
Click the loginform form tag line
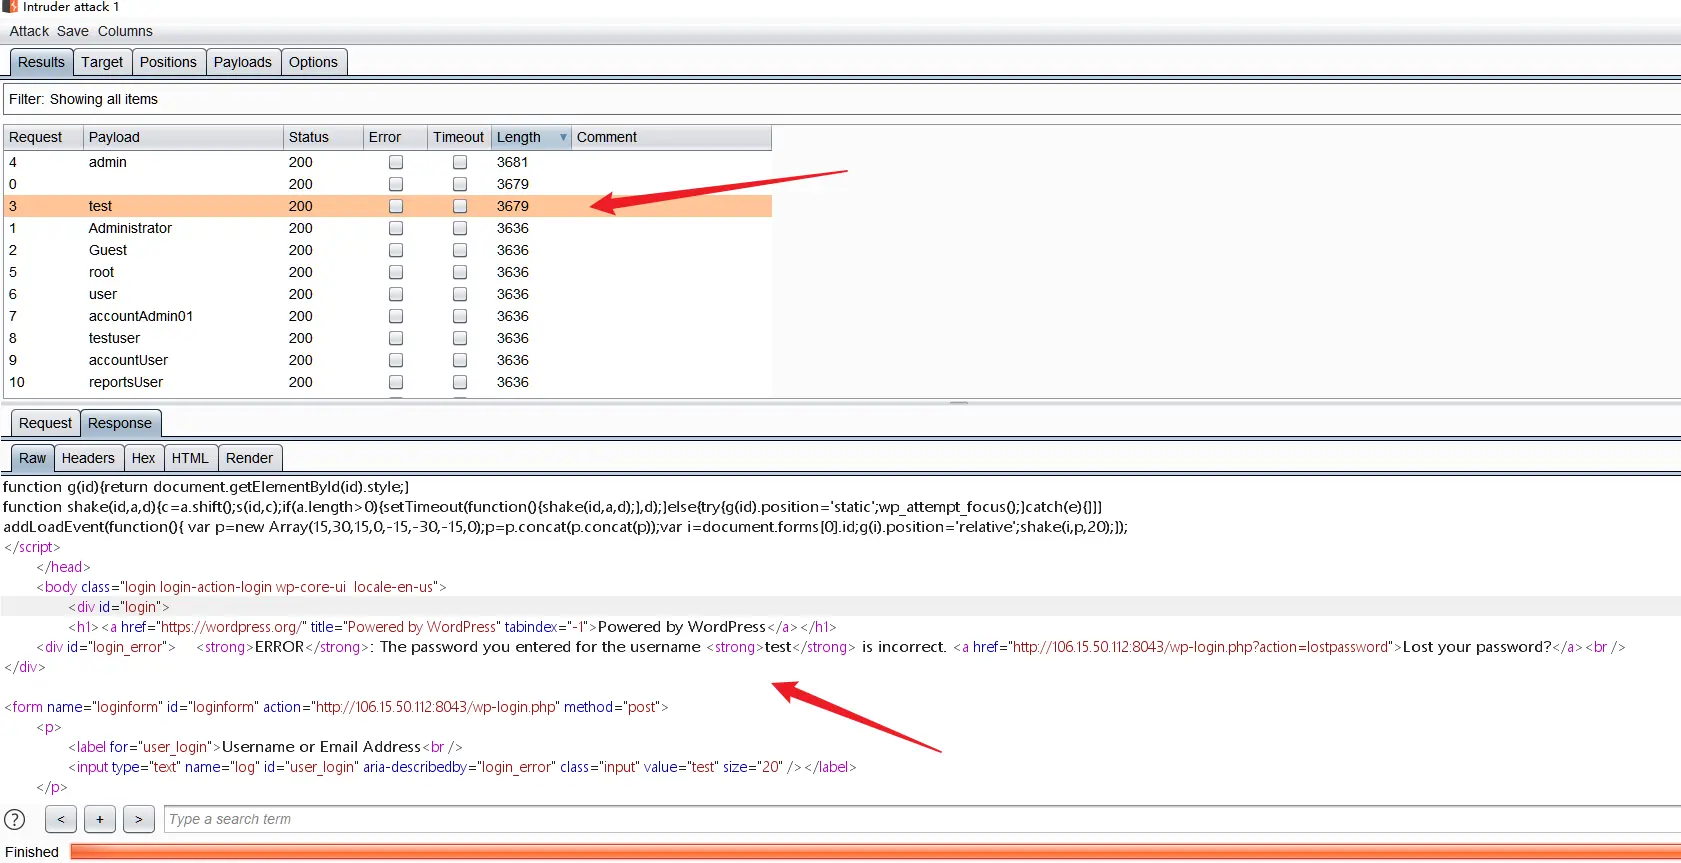[x=336, y=707]
